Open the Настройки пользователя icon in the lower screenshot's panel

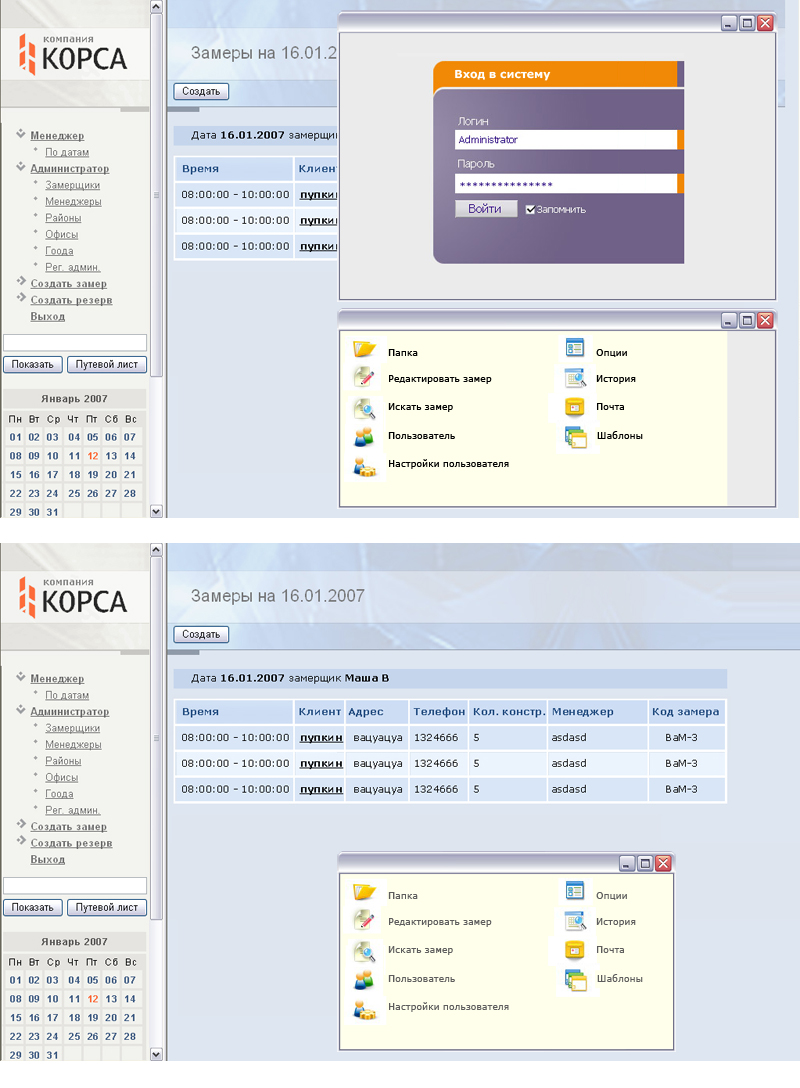(364, 1010)
